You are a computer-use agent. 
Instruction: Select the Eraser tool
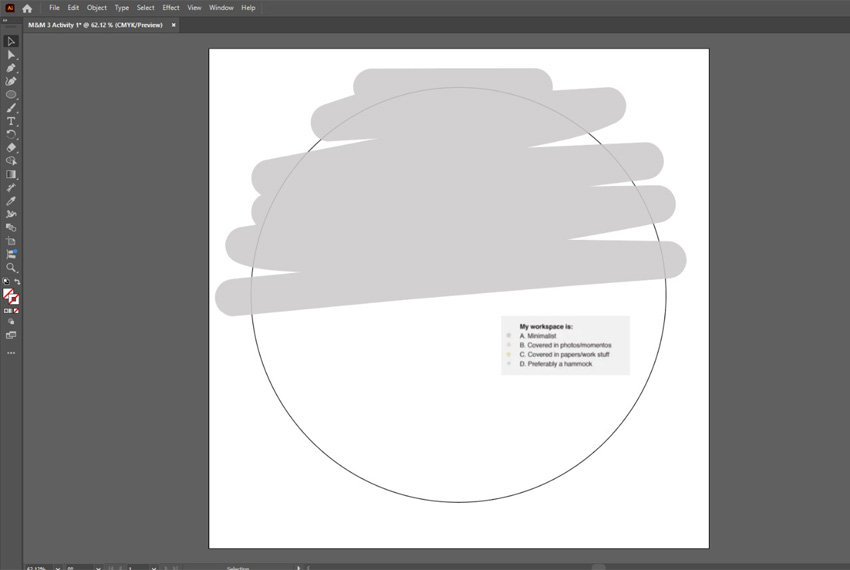coord(11,148)
